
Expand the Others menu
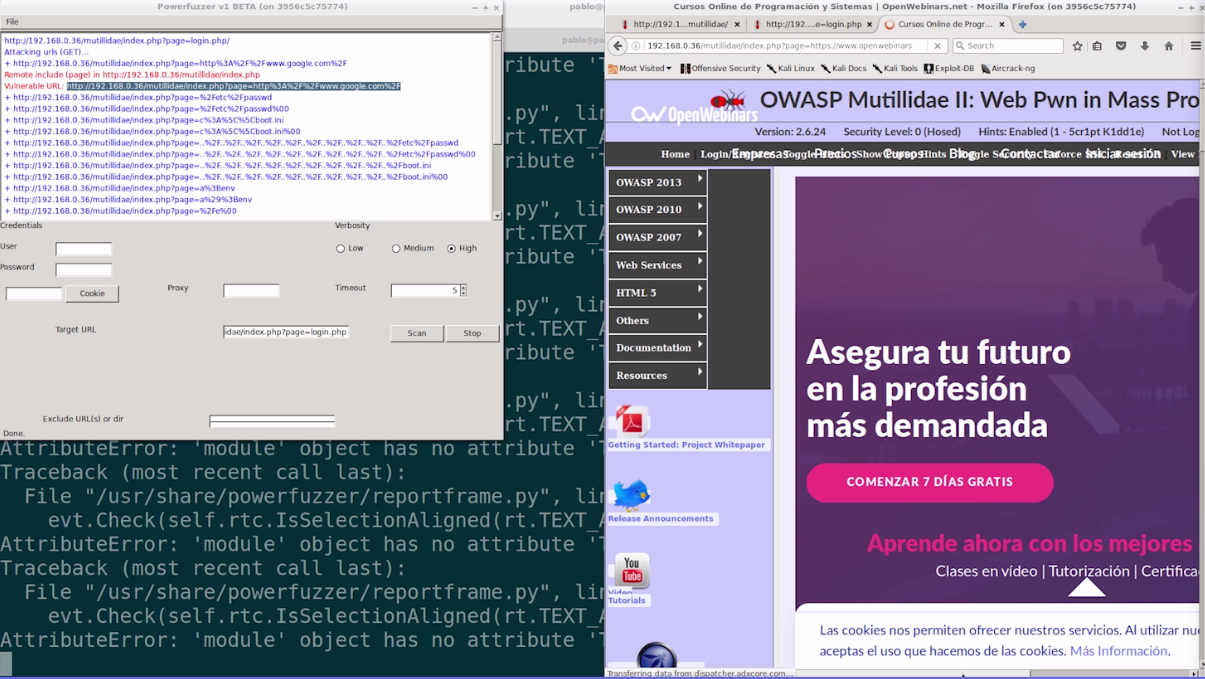pyautogui.click(x=657, y=320)
